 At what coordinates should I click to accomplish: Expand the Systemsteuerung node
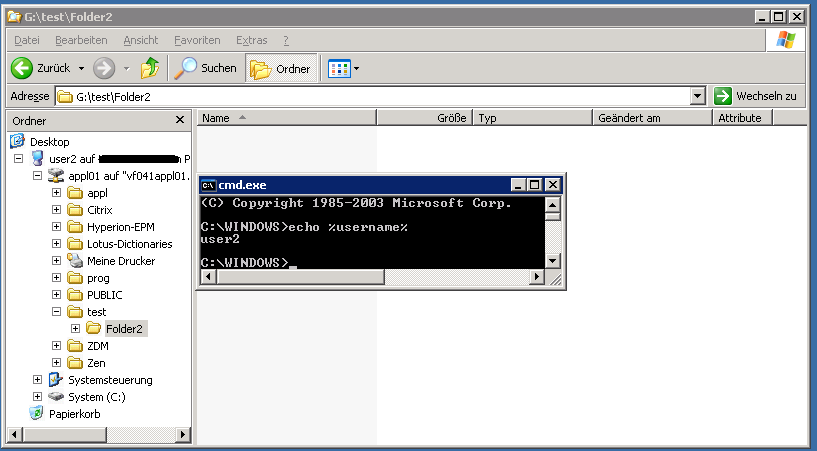click(x=38, y=380)
